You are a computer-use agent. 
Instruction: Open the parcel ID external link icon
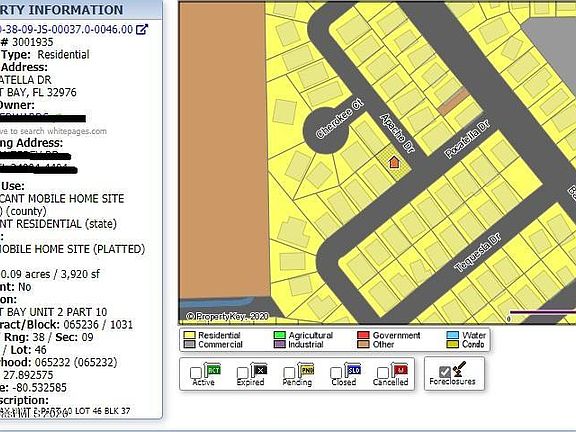coord(142,29)
